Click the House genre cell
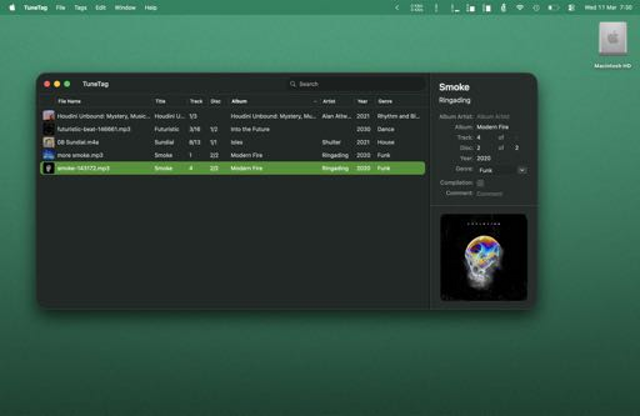The height and width of the screenshot is (416, 640). click(386, 142)
